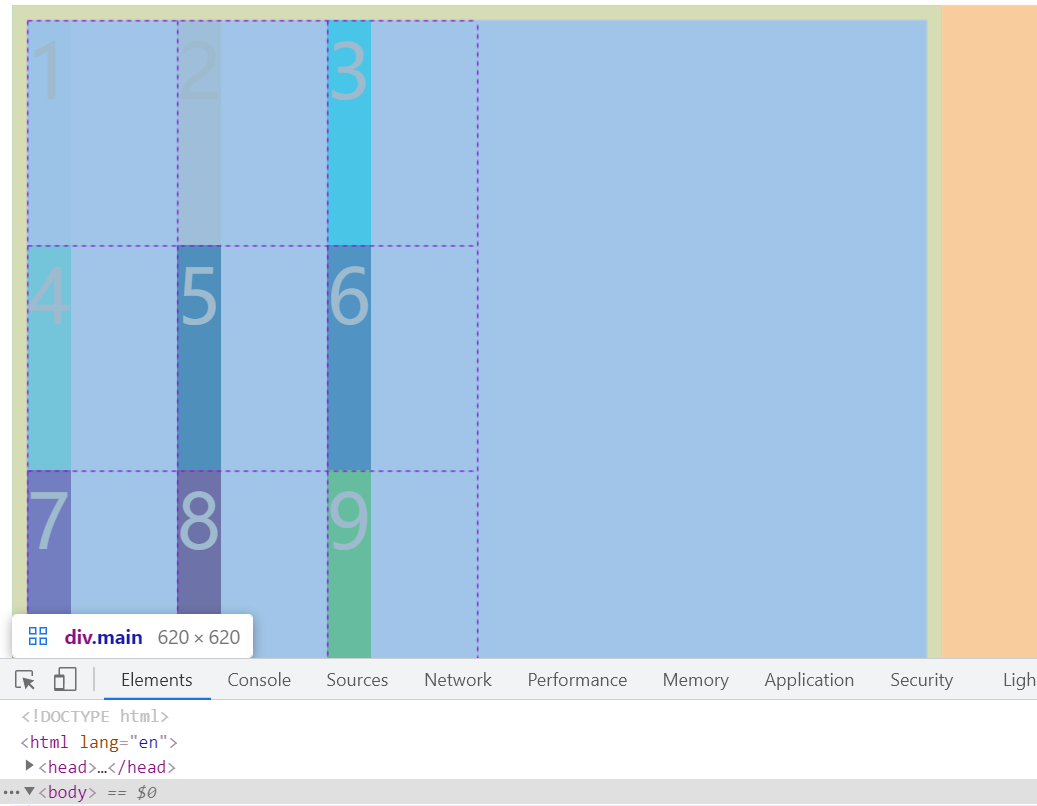Toggle the device toolbar icon
The image size is (1037, 806).
[x=65, y=680]
